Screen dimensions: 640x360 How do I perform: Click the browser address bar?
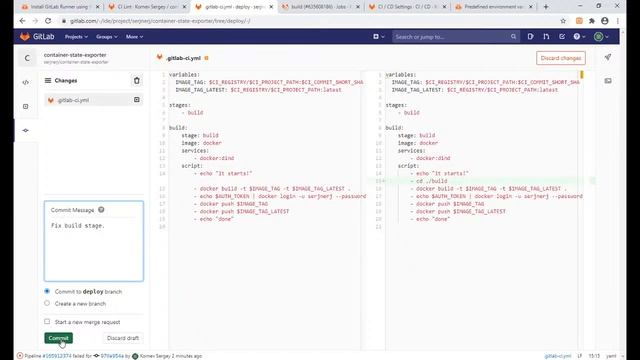click(x=310, y=21)
